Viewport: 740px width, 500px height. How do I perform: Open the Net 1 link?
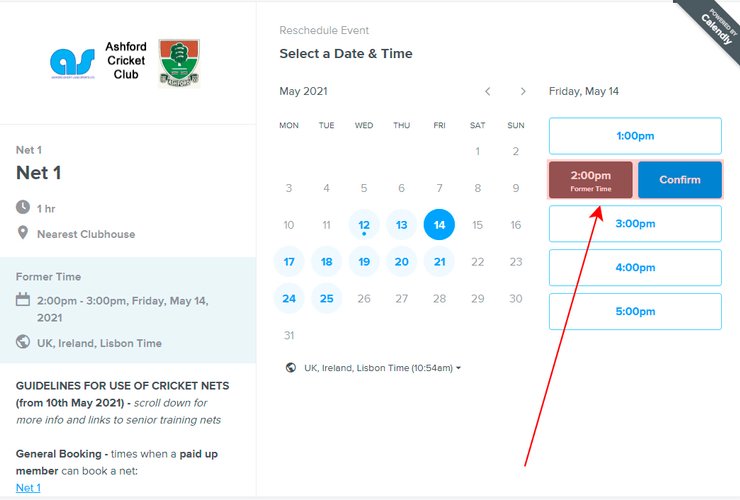28,487
